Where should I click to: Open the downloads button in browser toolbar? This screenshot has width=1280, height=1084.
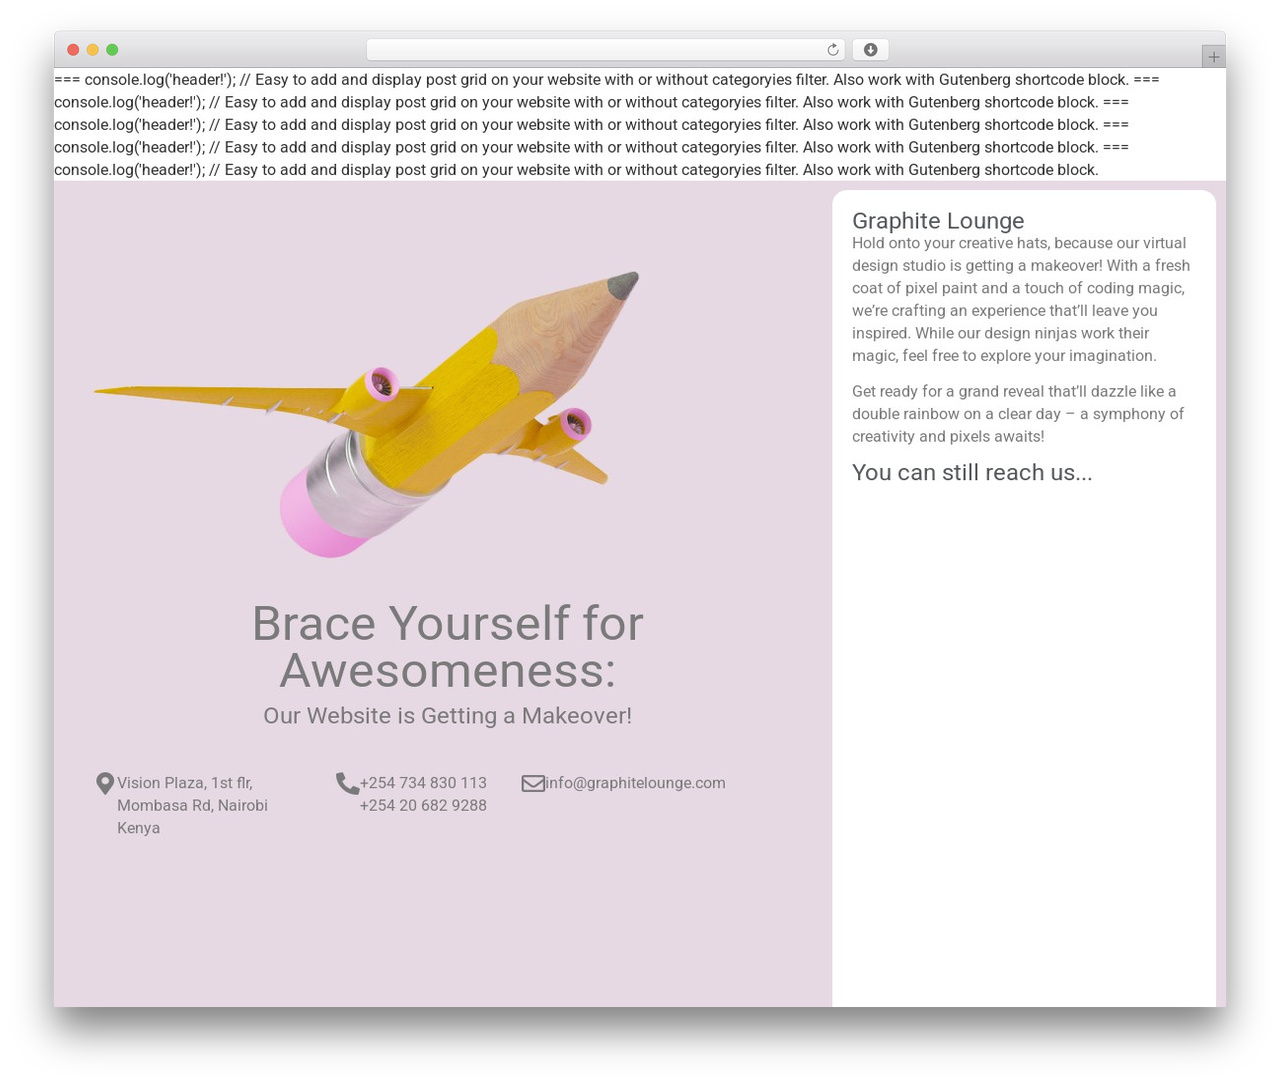coord(870,50)
